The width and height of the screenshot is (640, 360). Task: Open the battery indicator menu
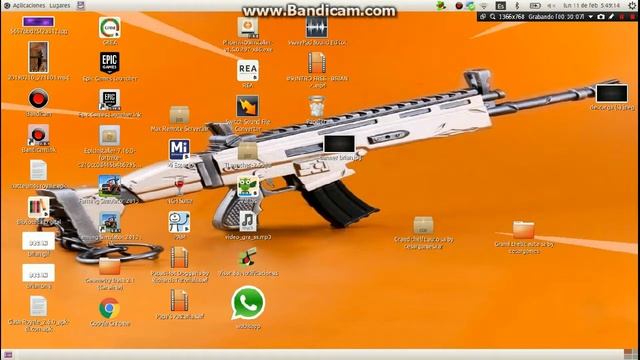(535, 6)
